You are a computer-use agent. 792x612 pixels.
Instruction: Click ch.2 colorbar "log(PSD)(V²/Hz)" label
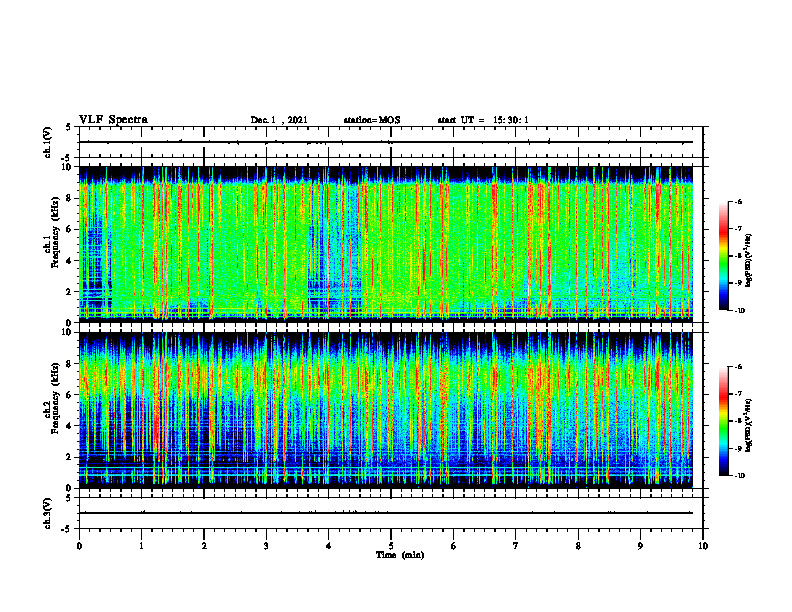click(749, 425)
